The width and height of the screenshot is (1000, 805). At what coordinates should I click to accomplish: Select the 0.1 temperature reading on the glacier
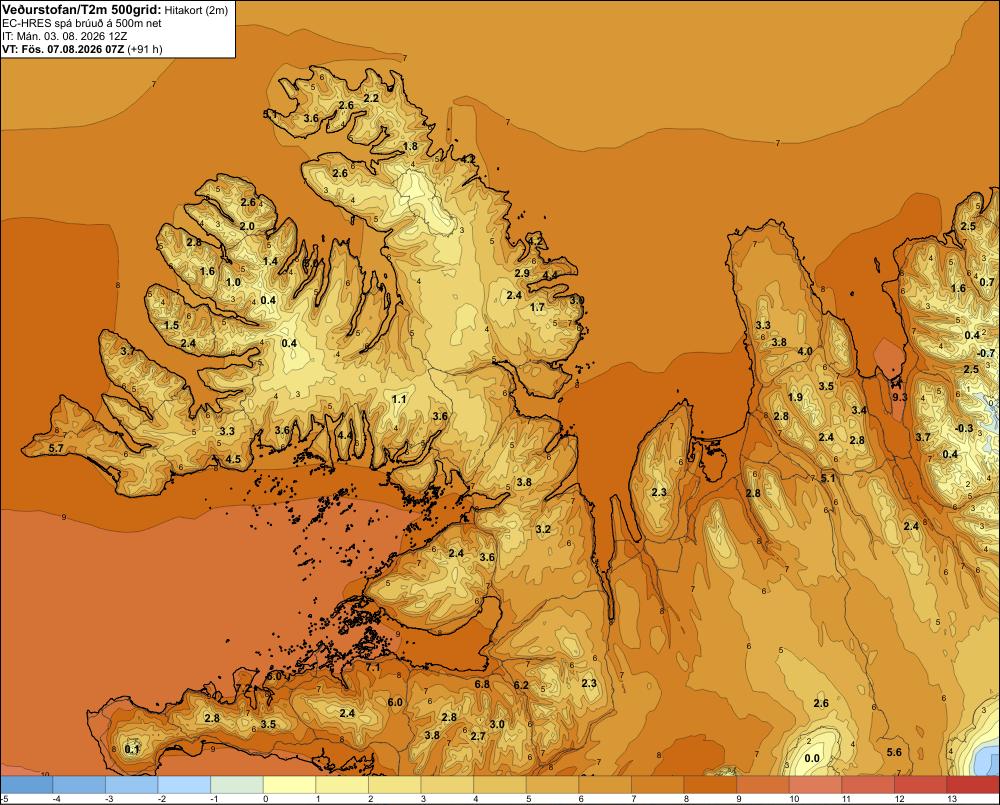coord(132,750)
